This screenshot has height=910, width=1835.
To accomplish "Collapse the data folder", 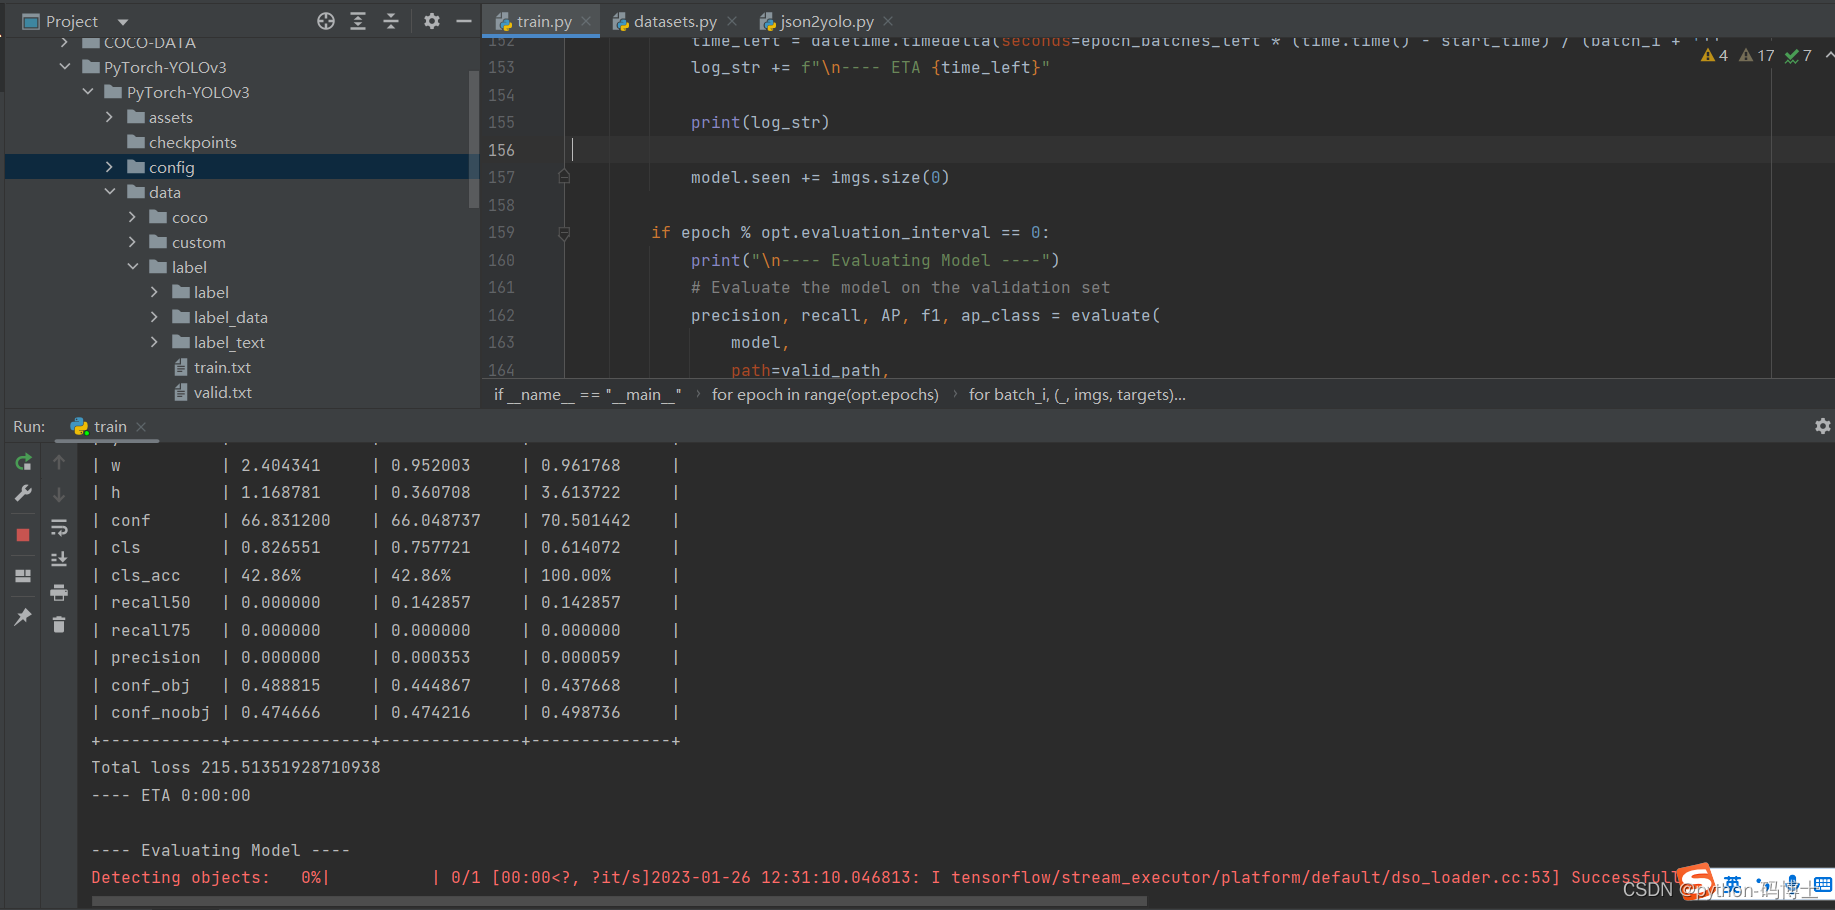I will coord(109,192).
